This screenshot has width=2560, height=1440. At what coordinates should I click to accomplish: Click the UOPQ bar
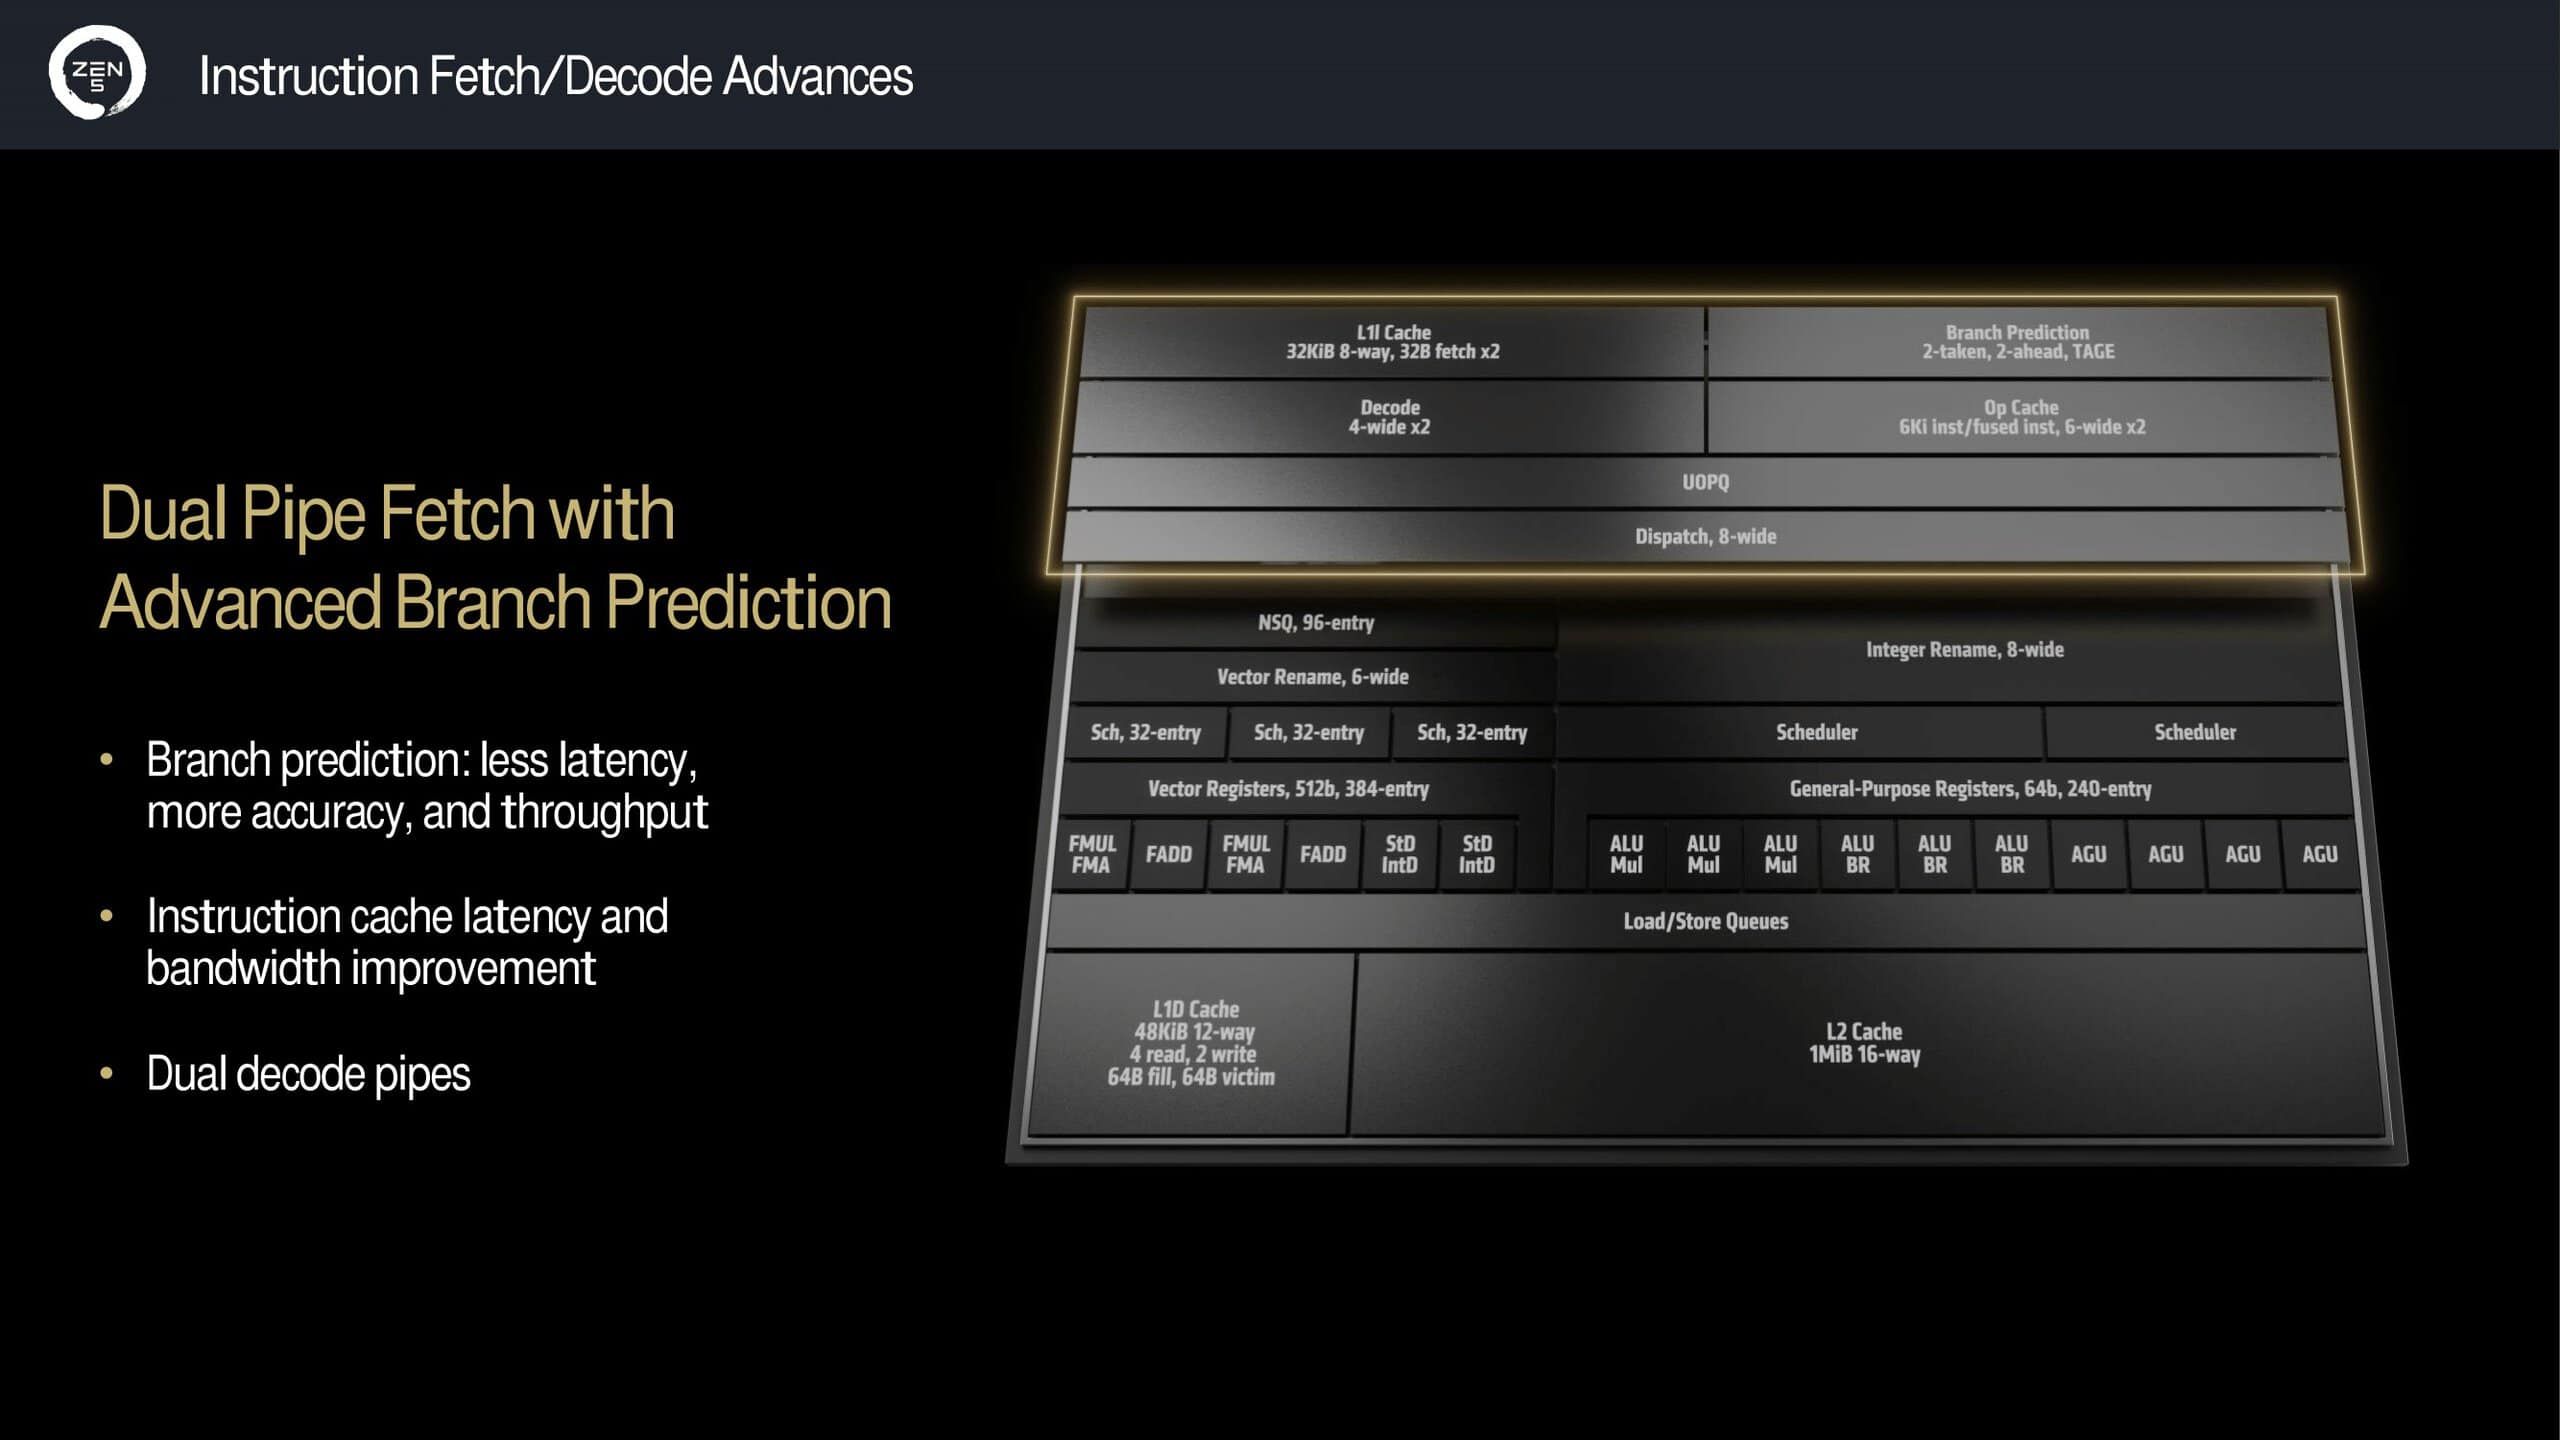[x=1705, y=482]
